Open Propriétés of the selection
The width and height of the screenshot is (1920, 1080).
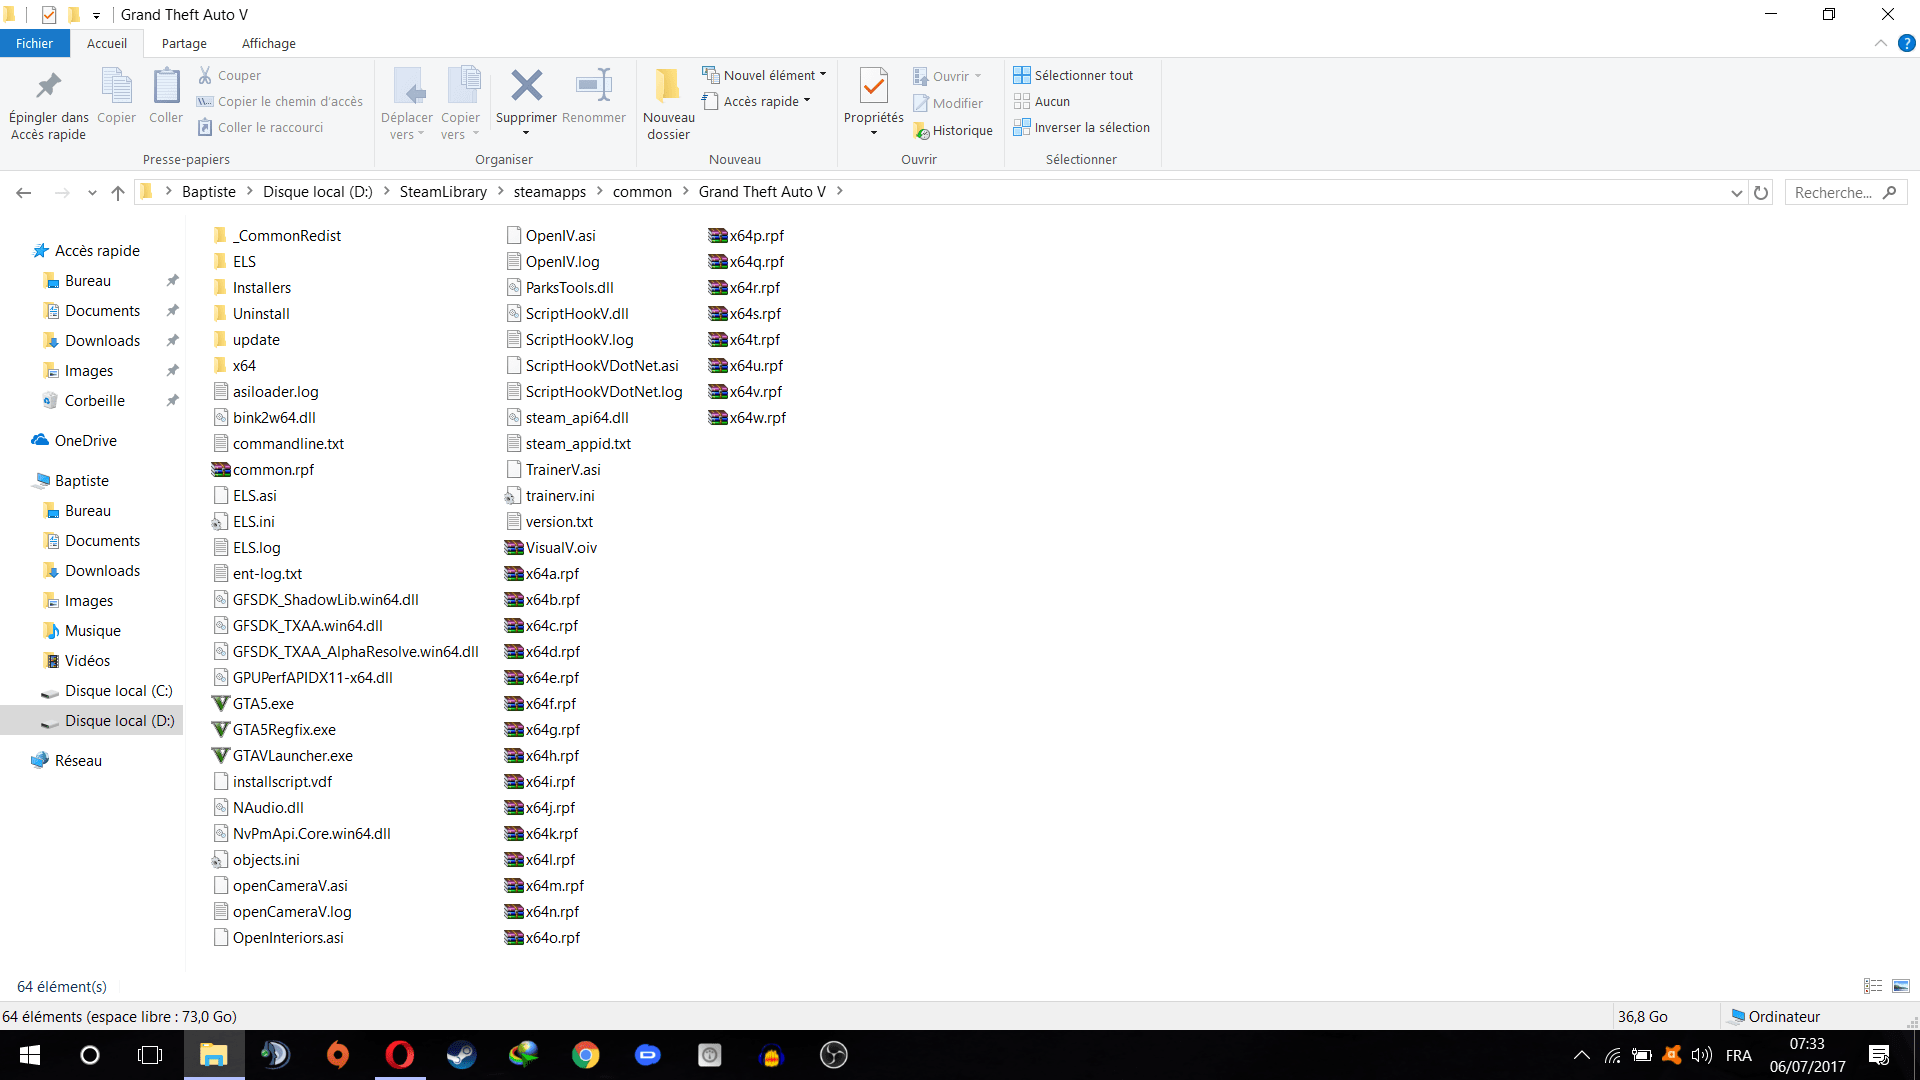point(873,104)
